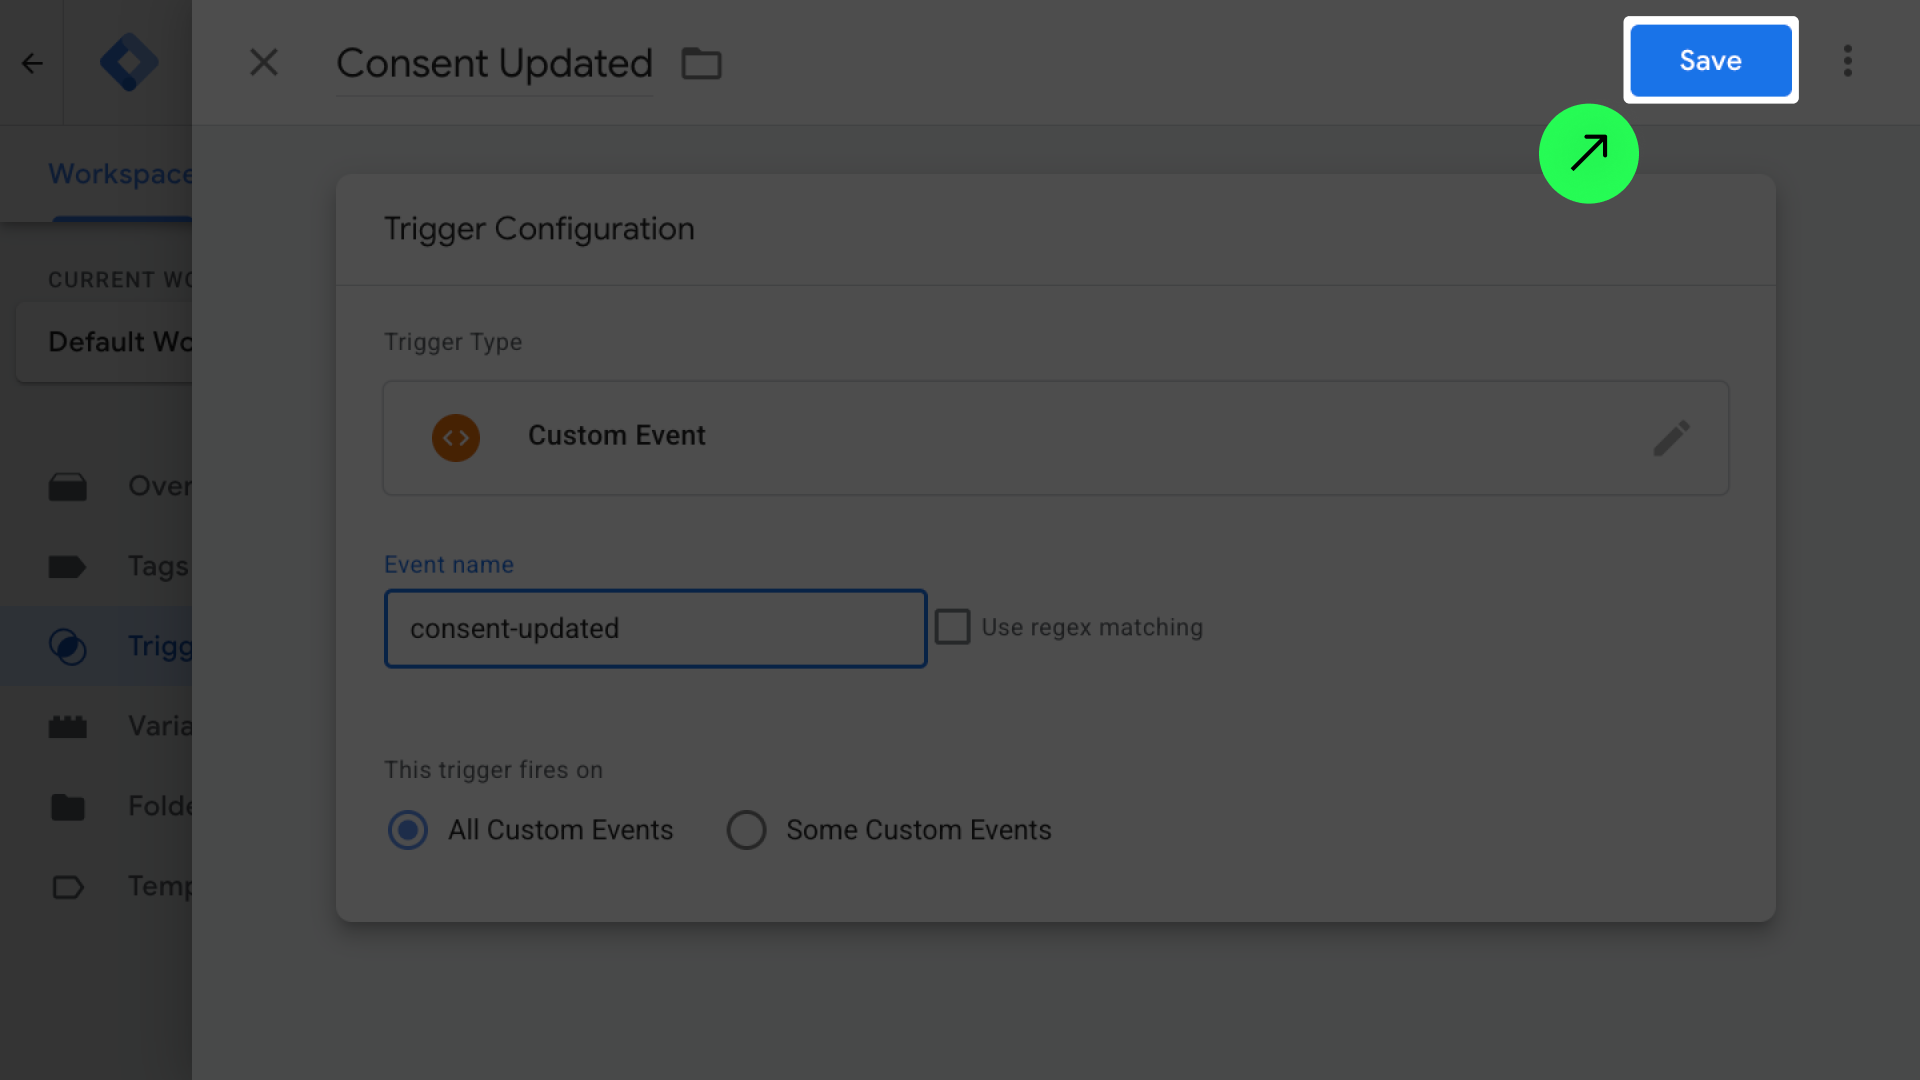Screen dimensions: 1920x1080
Task: Click the Save button
Action: point(1710,61)
